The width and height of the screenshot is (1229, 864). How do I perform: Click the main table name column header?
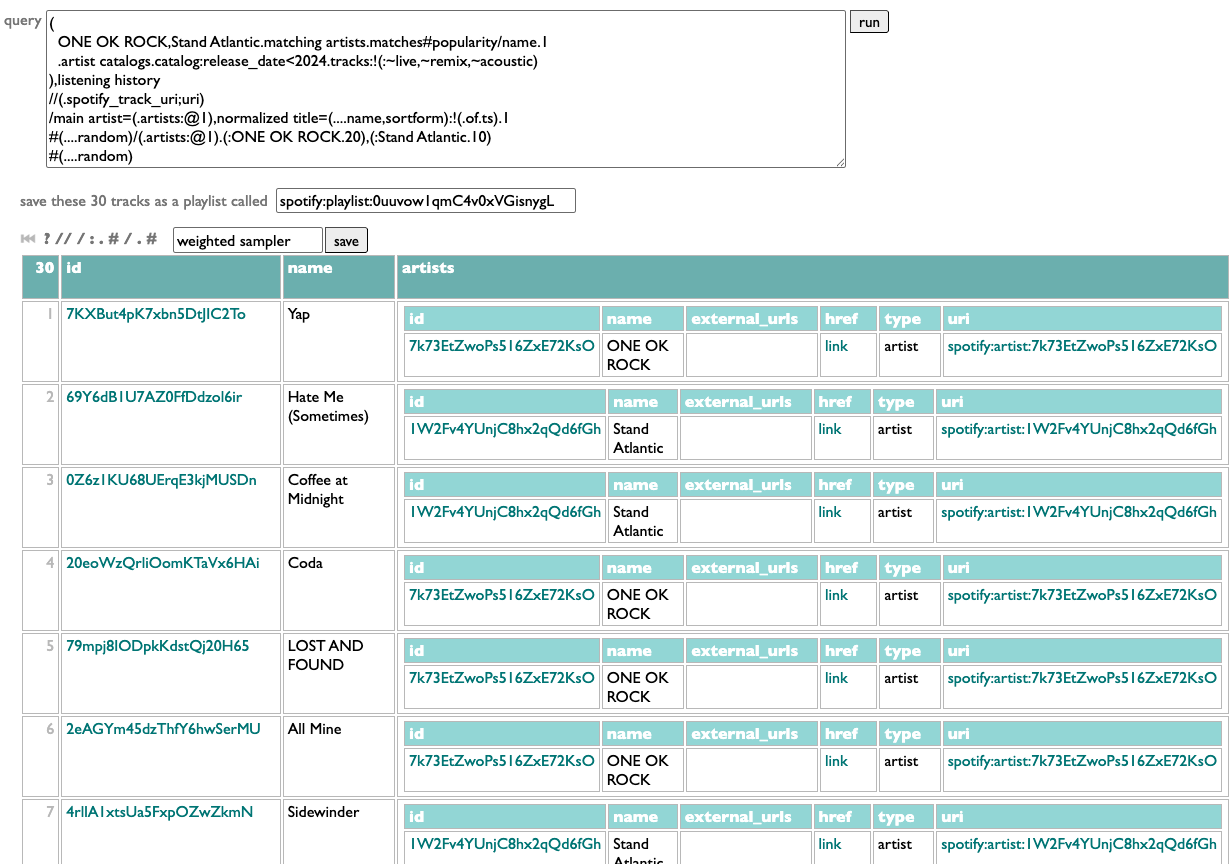(339, 277)
